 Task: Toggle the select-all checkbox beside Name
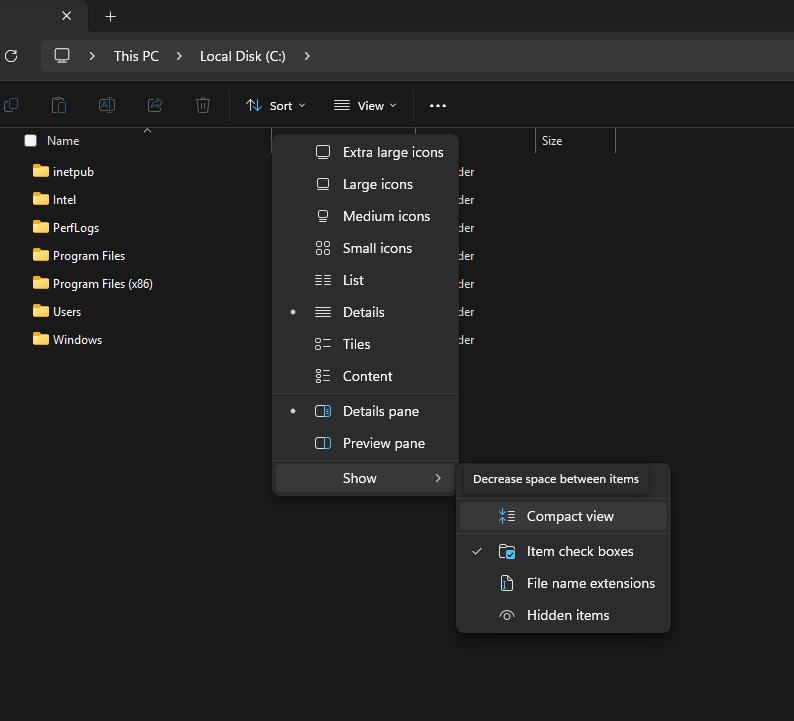pyautogui.click(x=30, y=141)
